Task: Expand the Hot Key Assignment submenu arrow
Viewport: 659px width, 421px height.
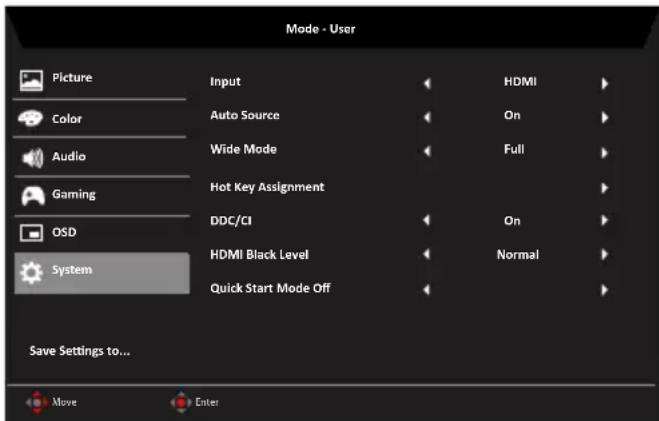Action: pos(605,188)
